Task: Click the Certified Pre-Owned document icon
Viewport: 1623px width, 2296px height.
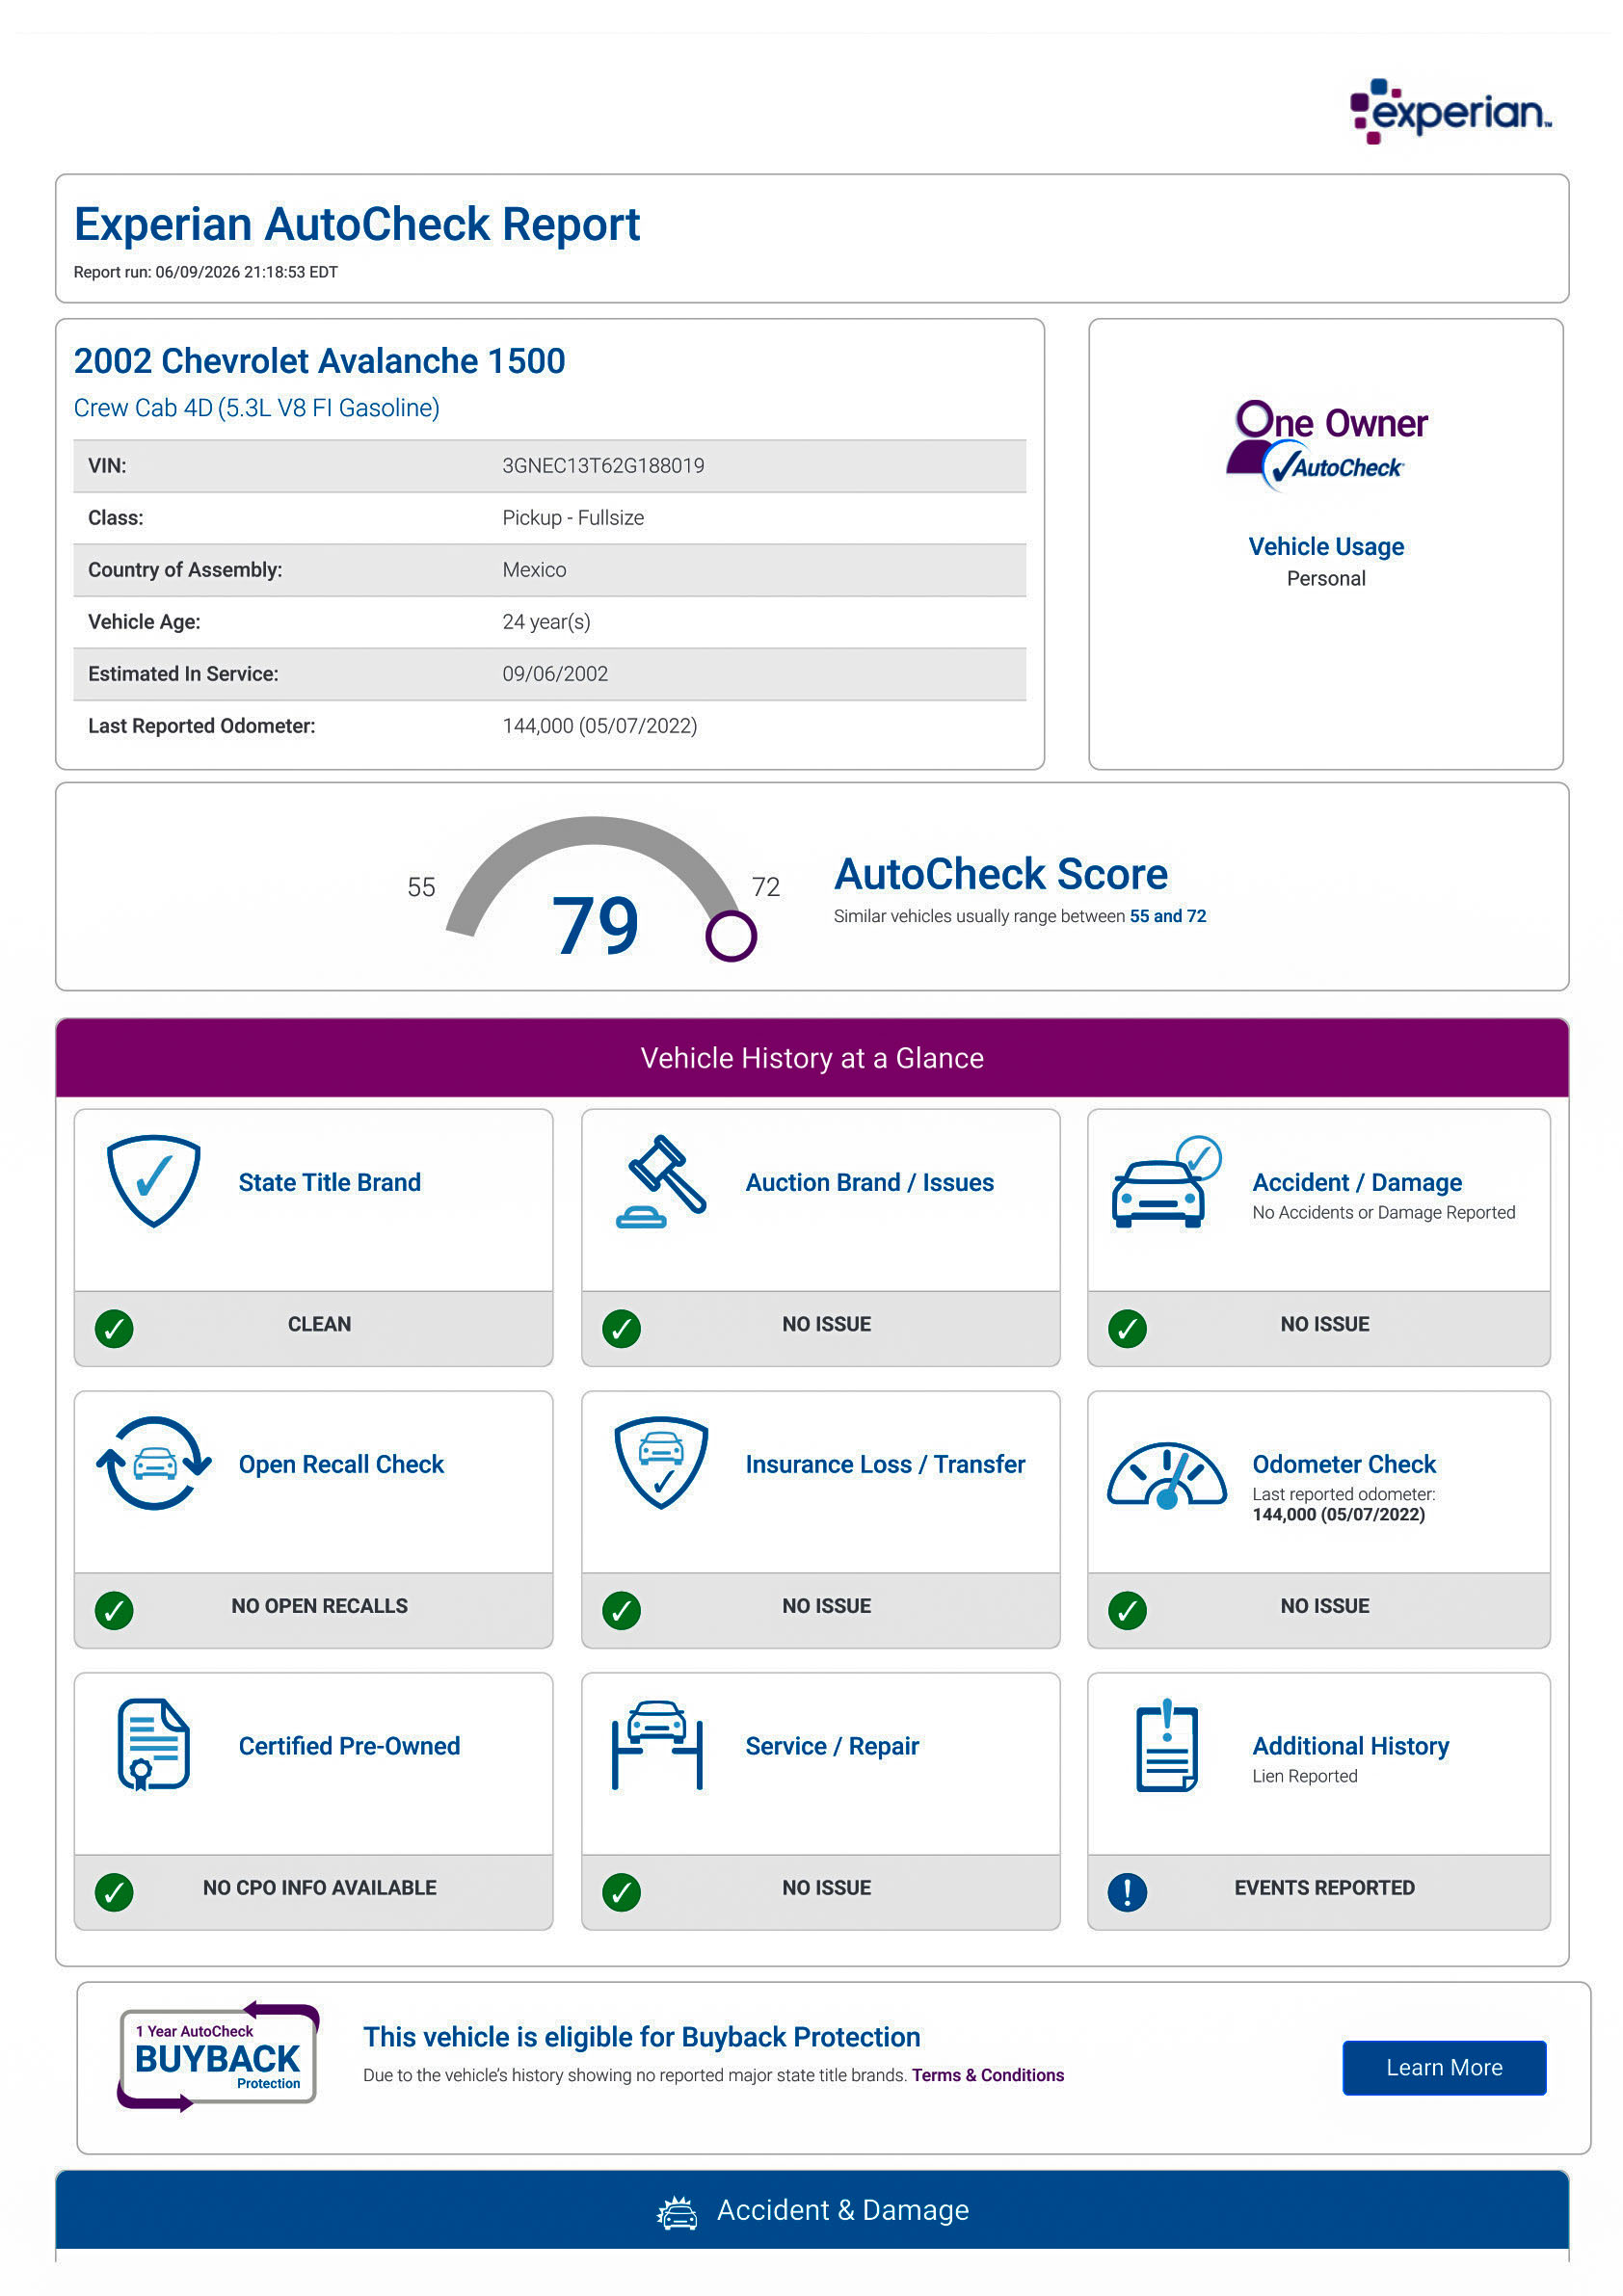Action: 153,1745
